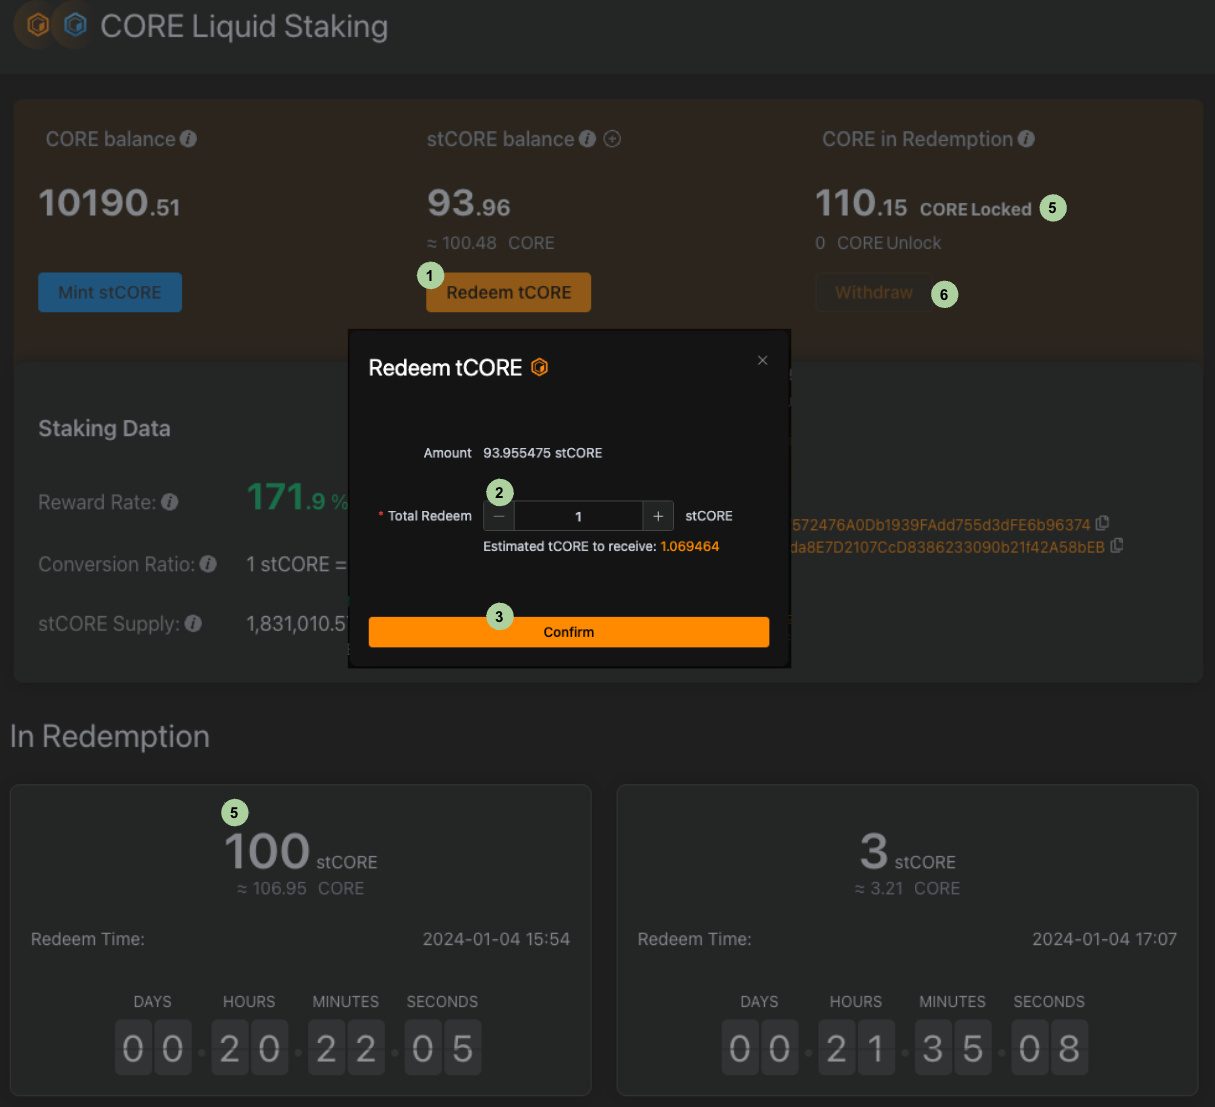The width and height of the screenshot is (1215, 1107).
Task: Click the stCORE Supply info icon
Action: click(193, 623)
